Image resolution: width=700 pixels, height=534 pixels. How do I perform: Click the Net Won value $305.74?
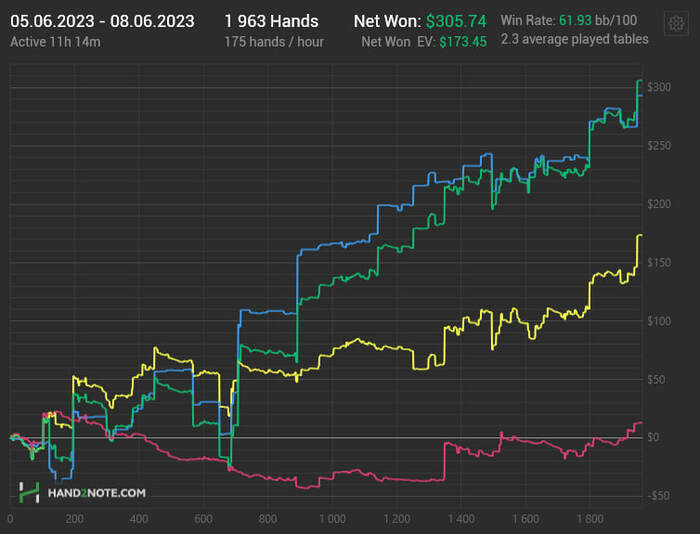456,21
